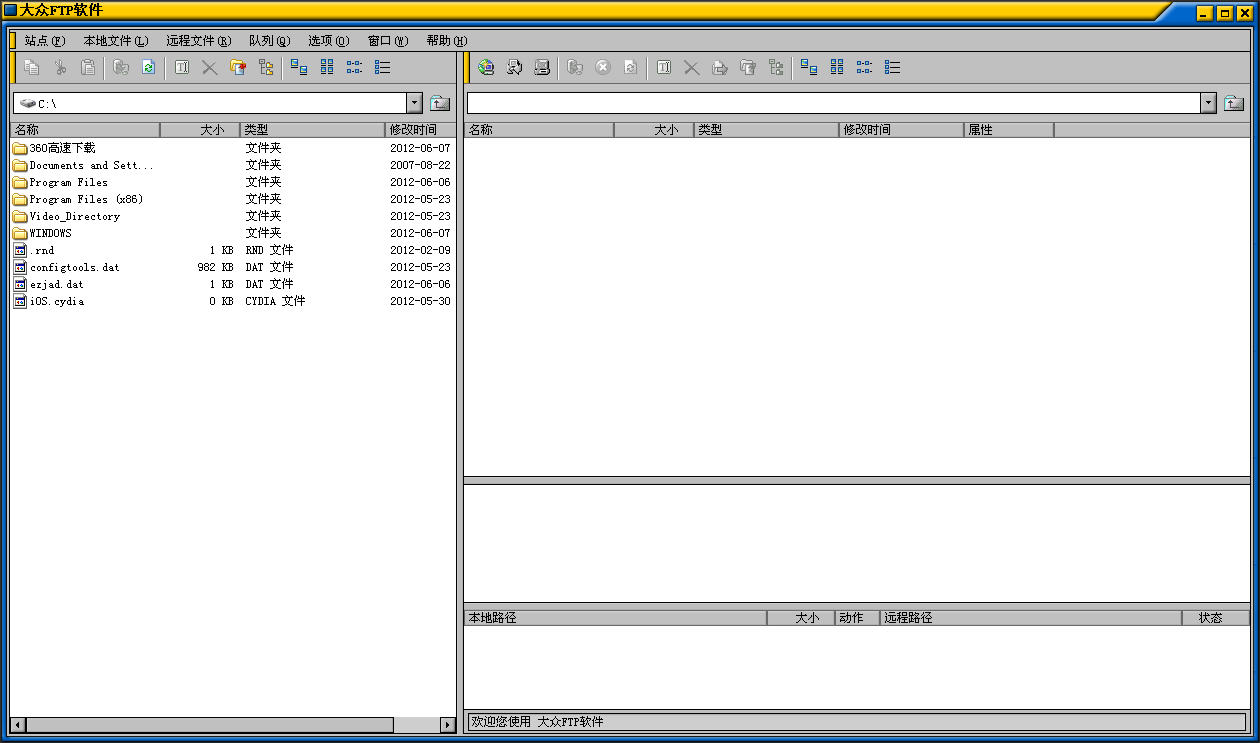The height and width of the screenshot is (743, 1260).
Task: Go up one level in local pane
Action: tap(440, 103)
